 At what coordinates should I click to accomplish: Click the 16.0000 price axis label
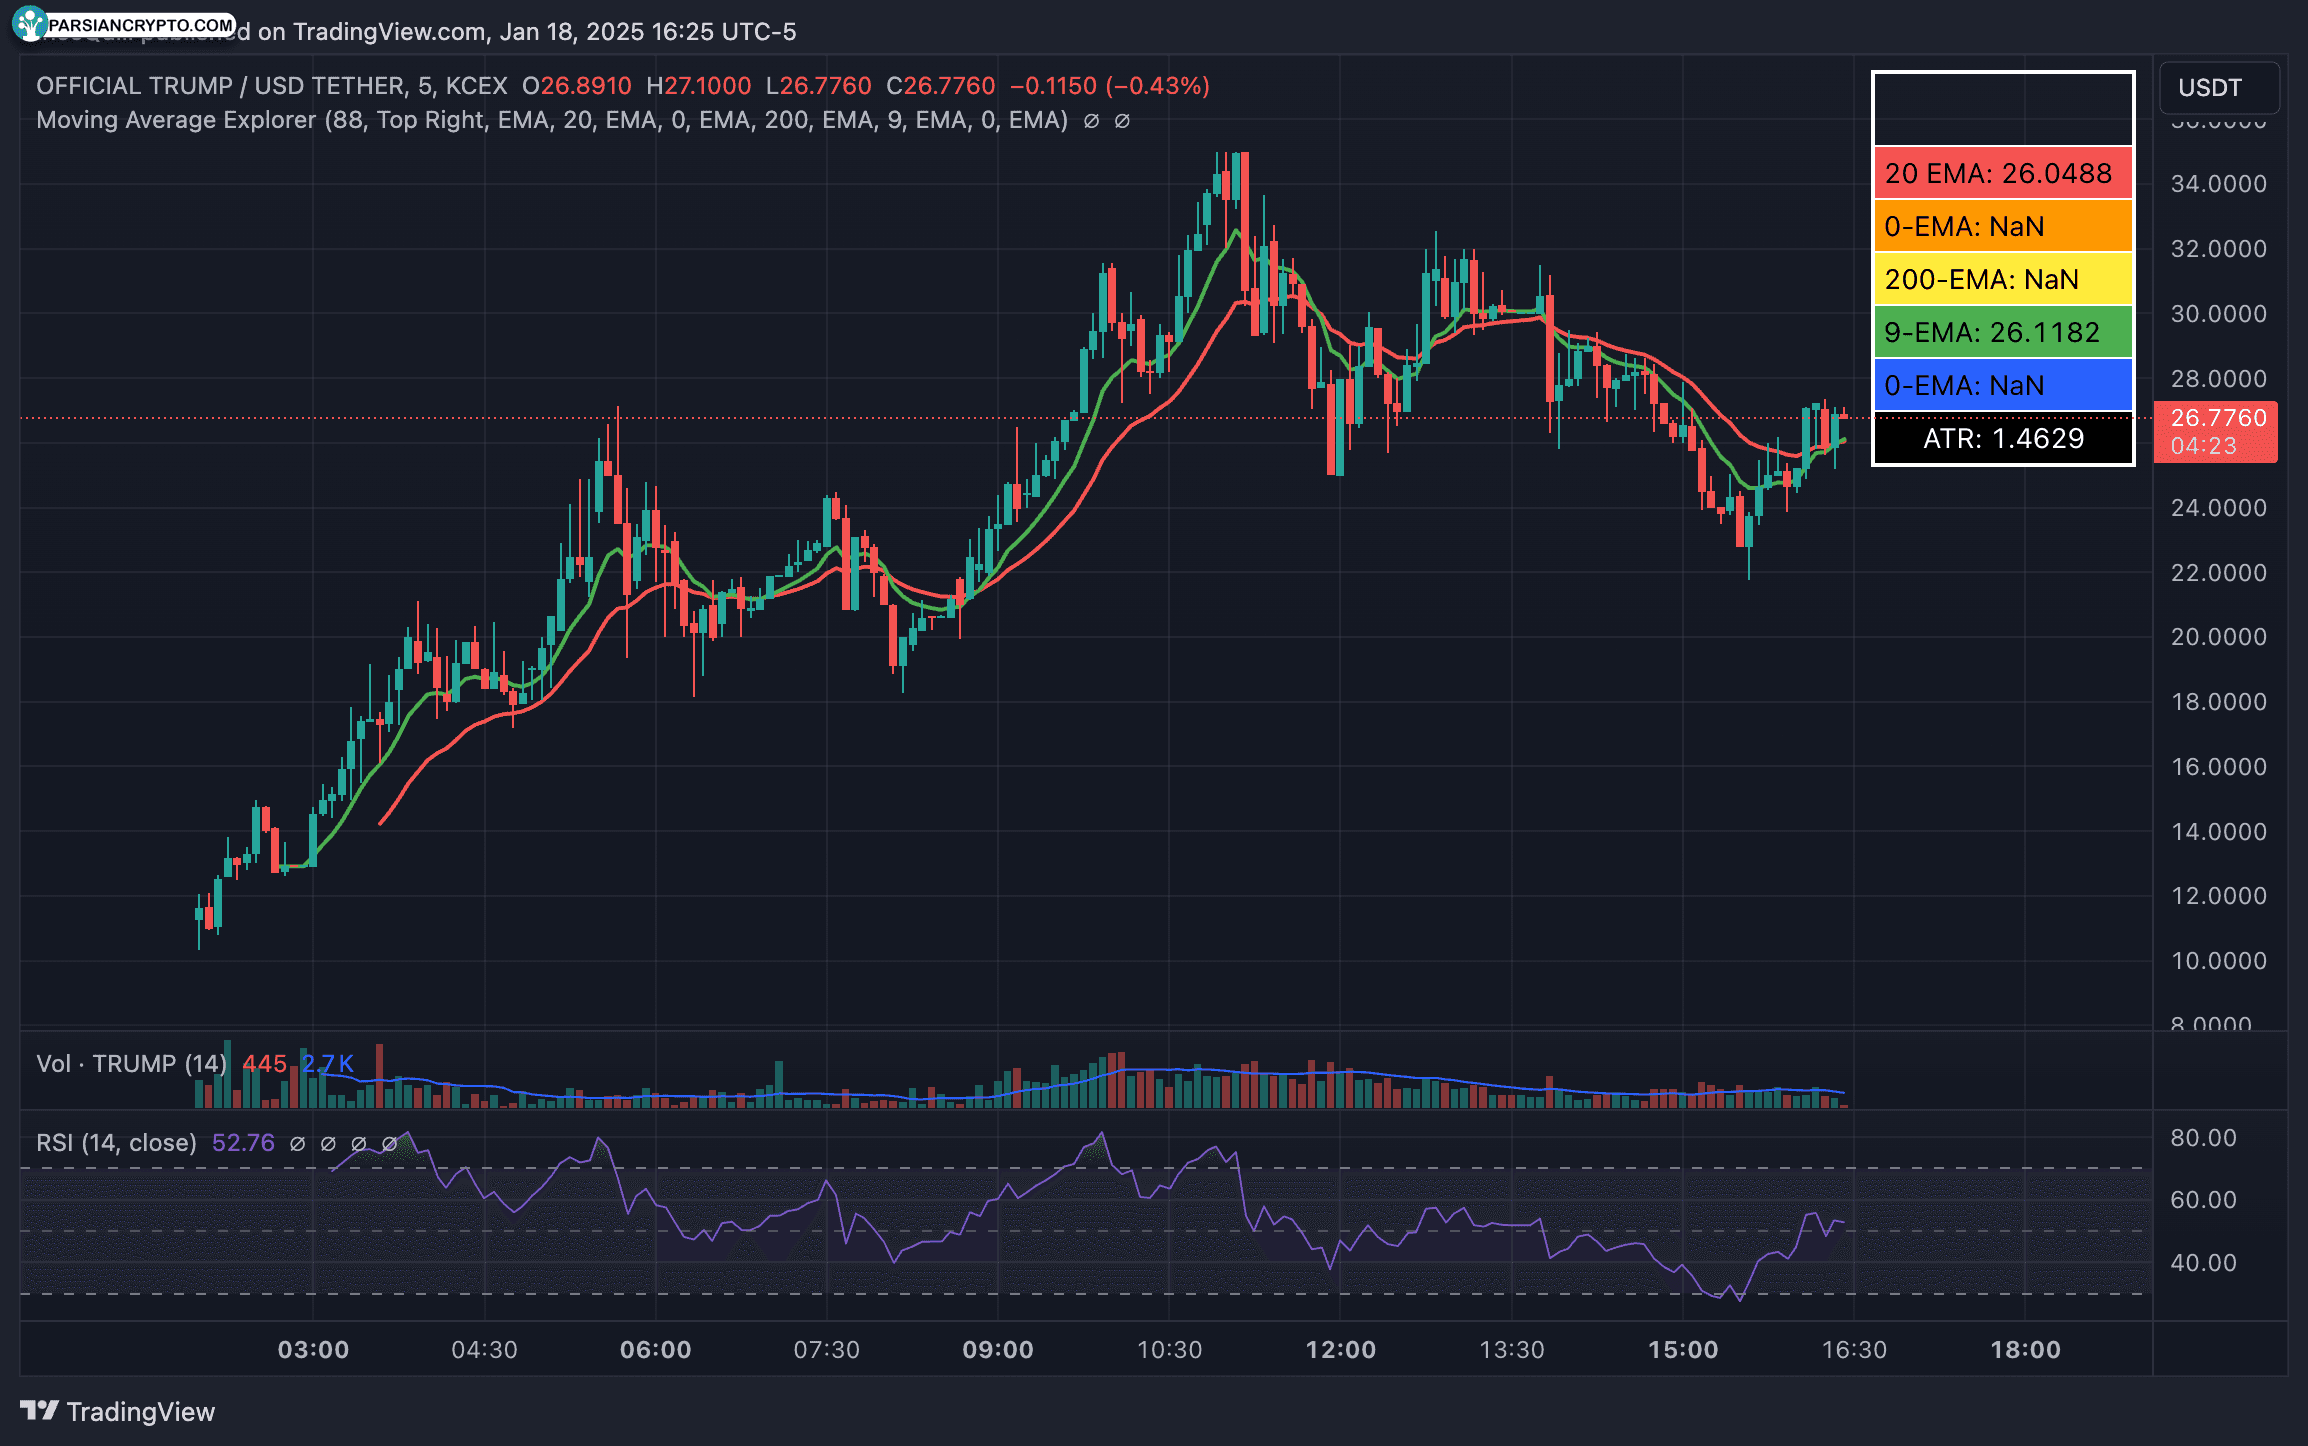click(x=2218, y=767)
